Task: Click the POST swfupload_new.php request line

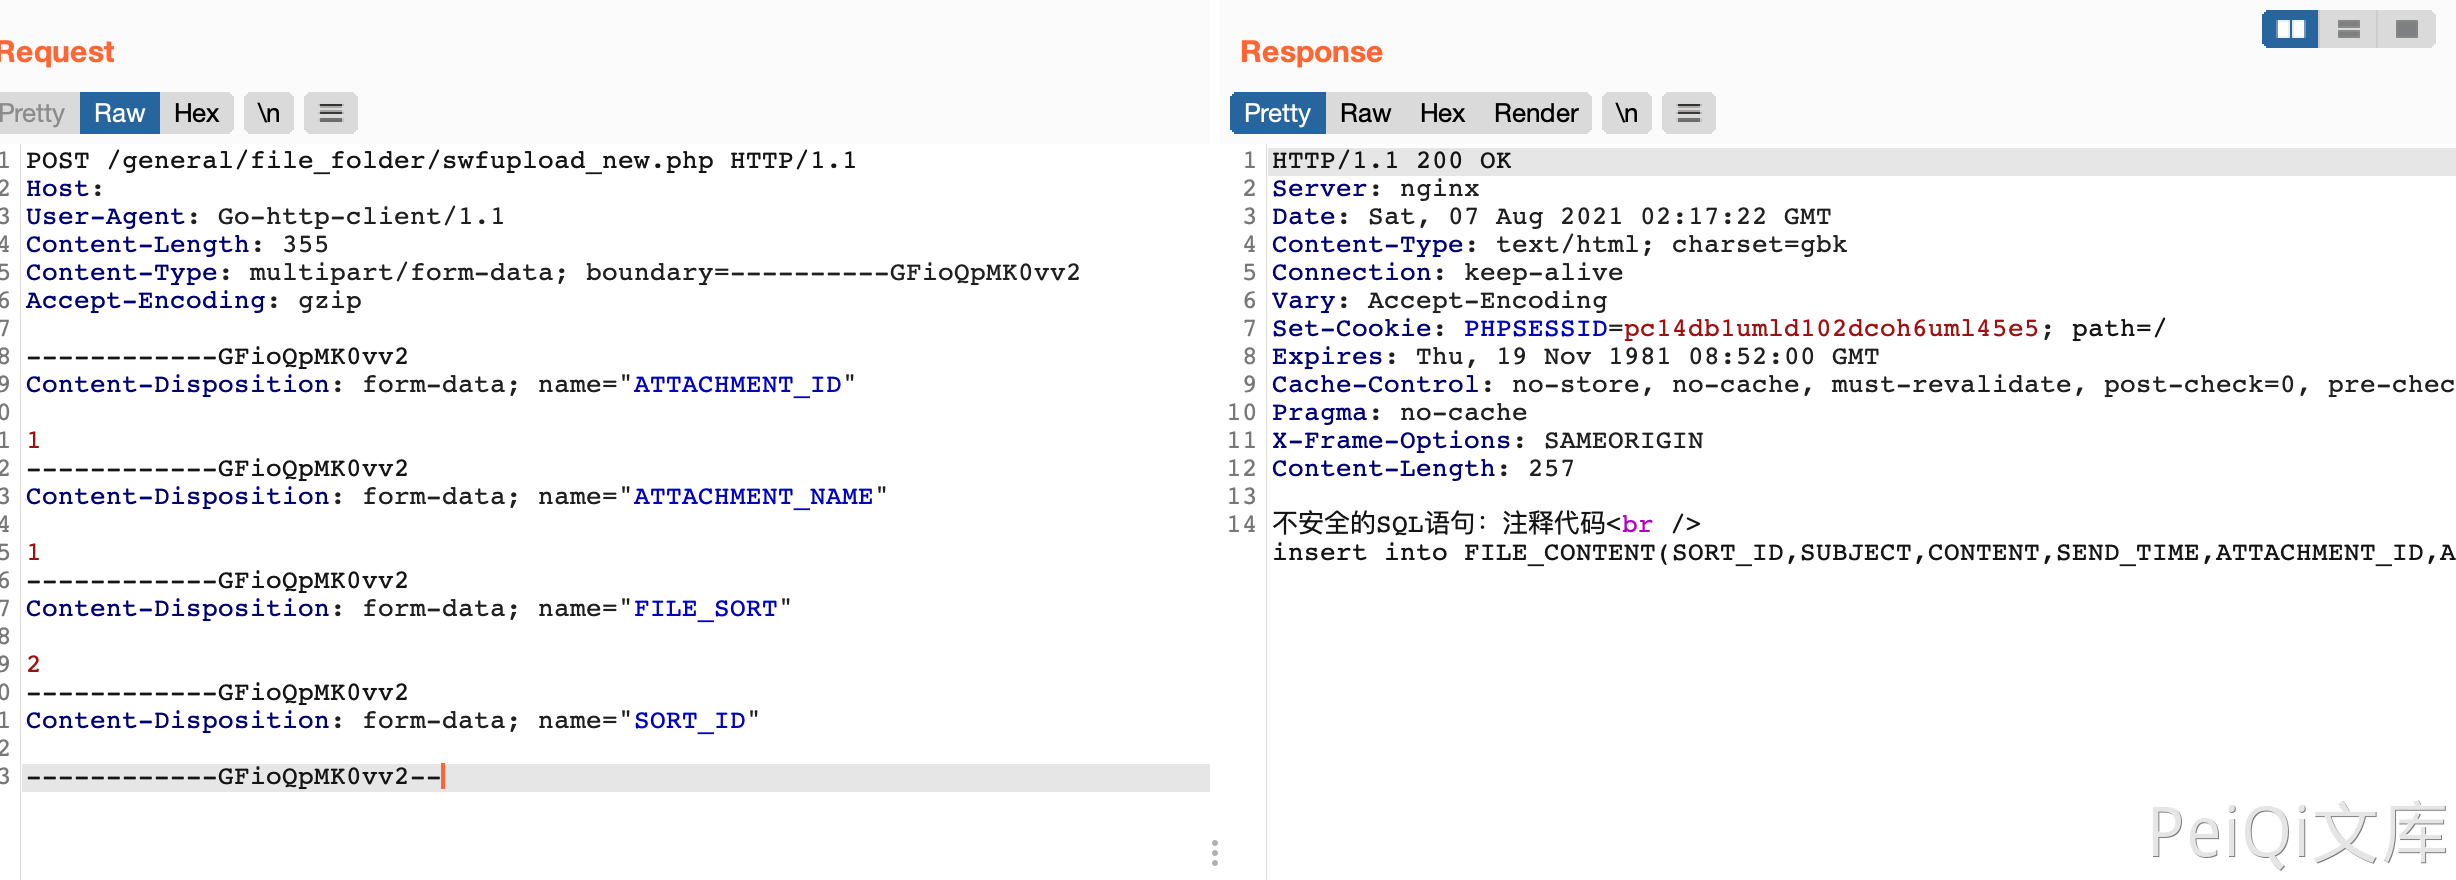Action: pos(441,160)
